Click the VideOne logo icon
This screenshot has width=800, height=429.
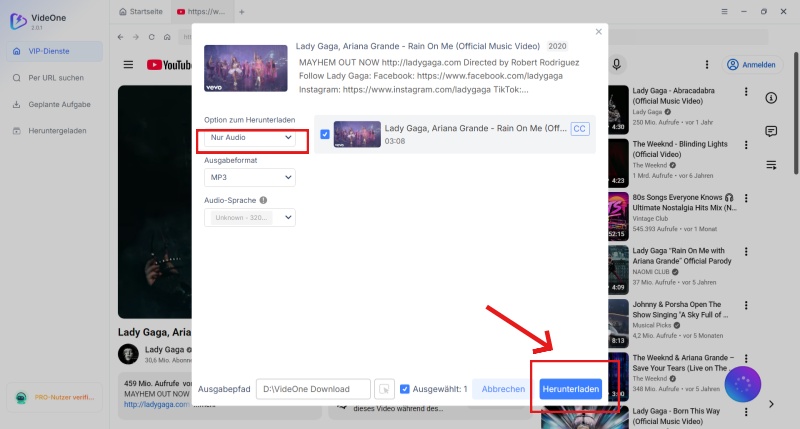pyautogui.click(x=18, y=21)
